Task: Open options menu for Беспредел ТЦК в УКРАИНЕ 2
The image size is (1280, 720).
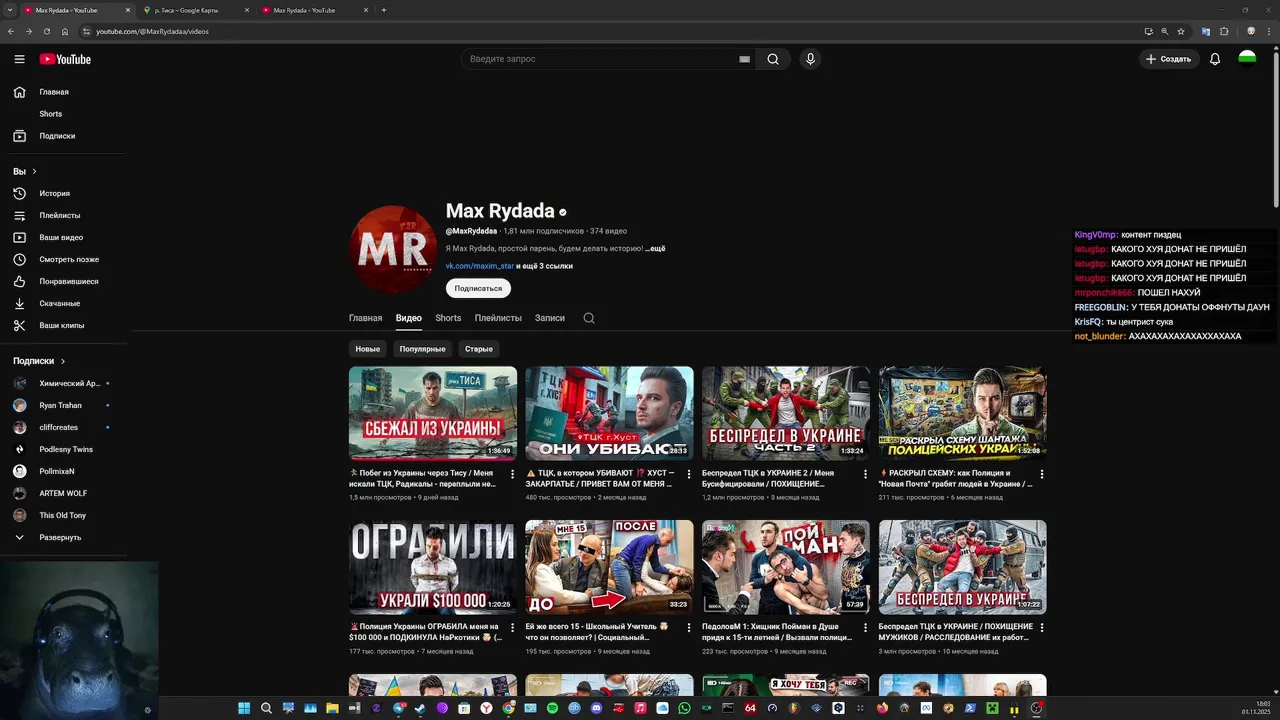Action: click(x=865, y=474)
